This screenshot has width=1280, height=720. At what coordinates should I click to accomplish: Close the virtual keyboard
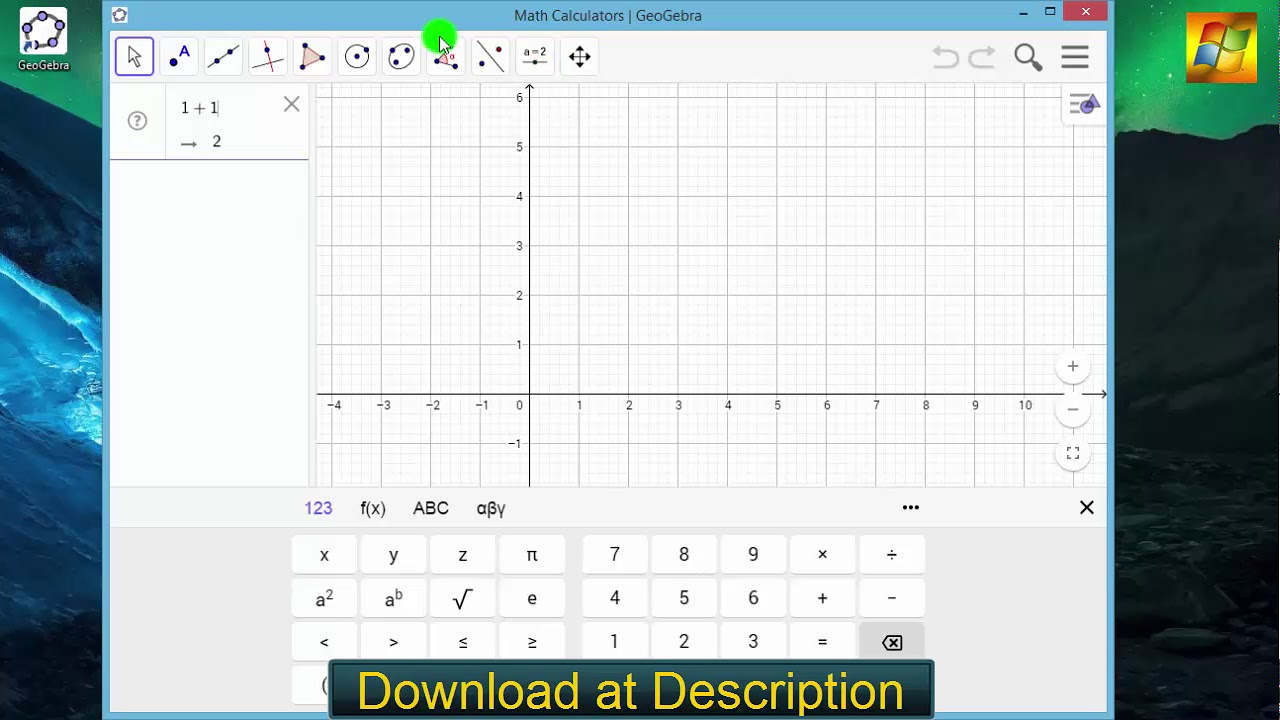1087,508
